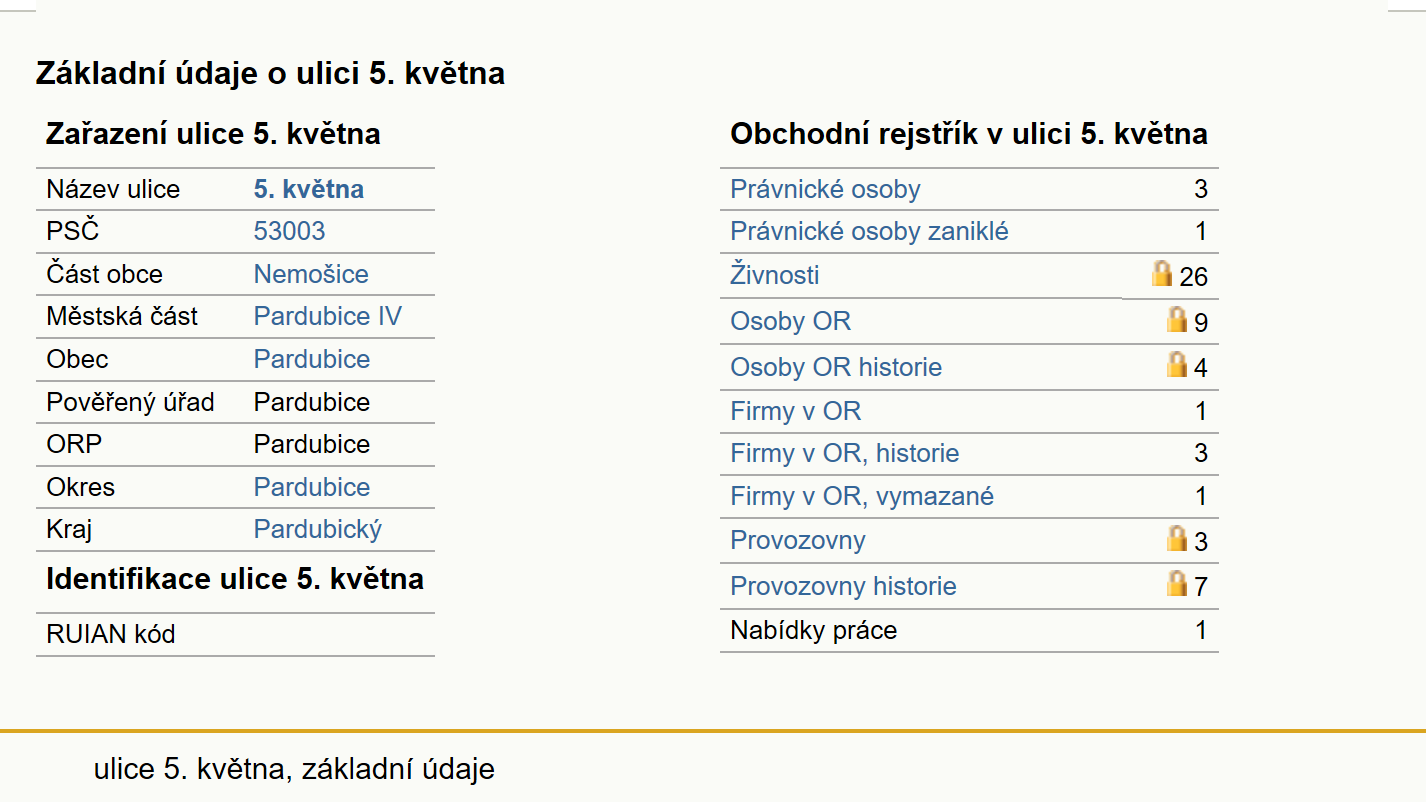
Task: Open Právnické osoby zaniklé link
Action: click(869, 232)
